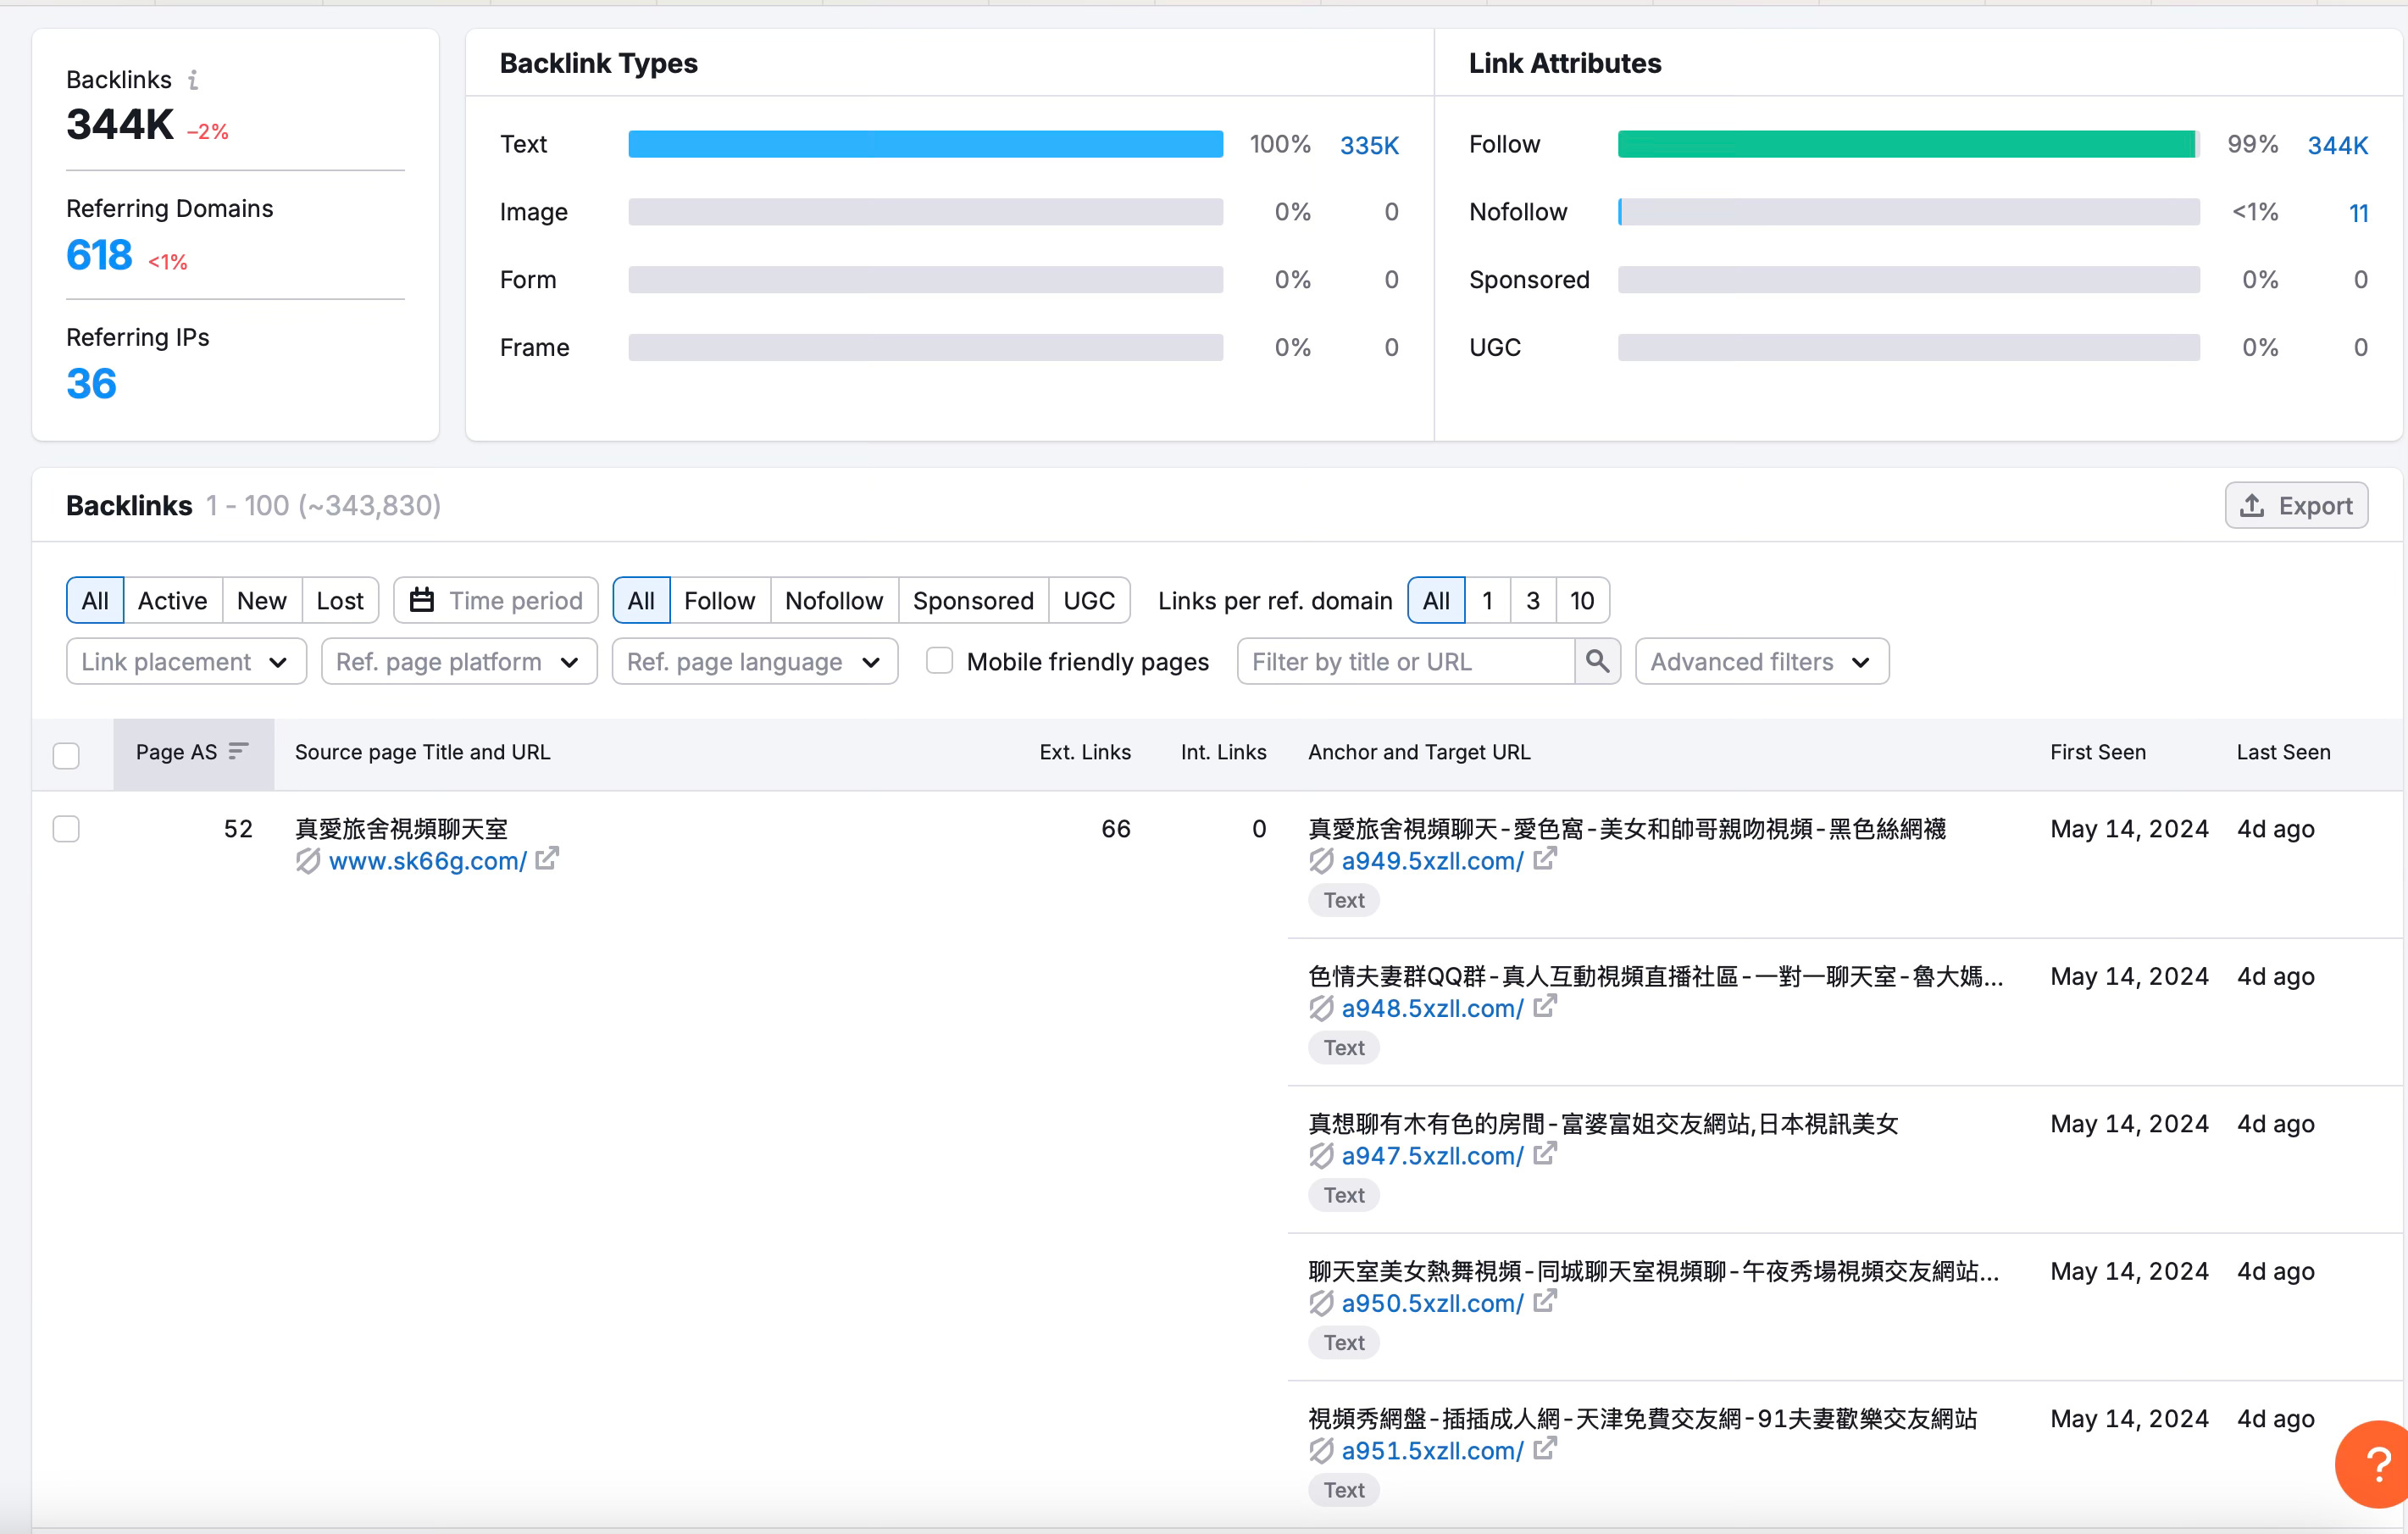This screenshot has height=1534, width=2408.
Task: Select the checkbox for the row with Page AS 52
Action: [x=66, y=829]
